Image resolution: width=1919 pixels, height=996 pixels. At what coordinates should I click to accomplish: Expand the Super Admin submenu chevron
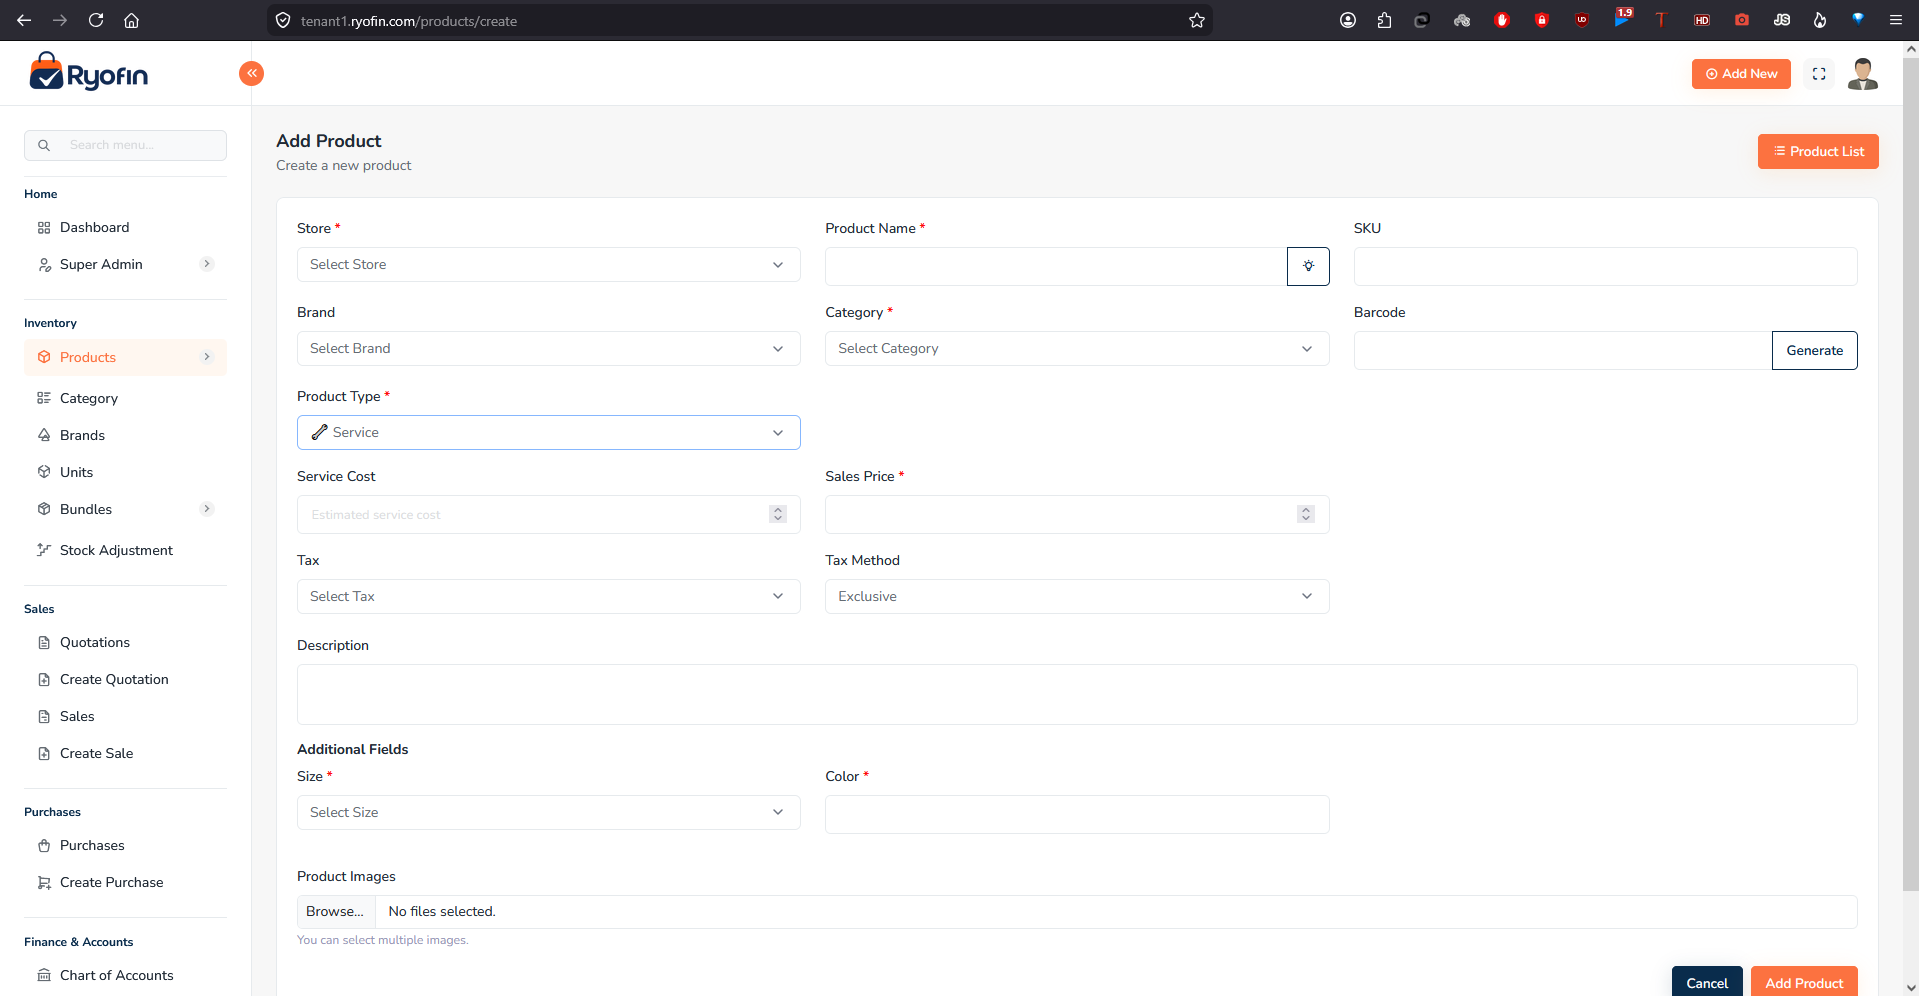207,264
